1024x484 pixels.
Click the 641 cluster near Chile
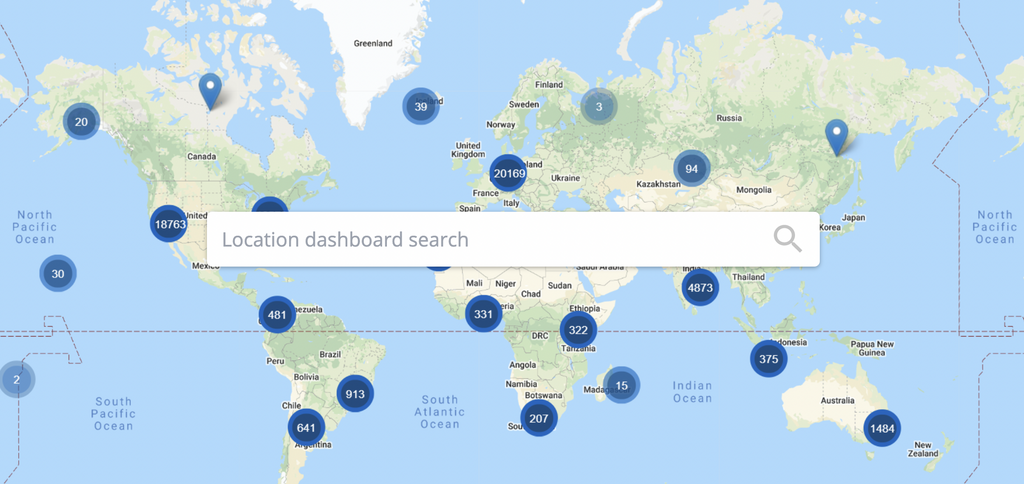[x=306, y=428]
